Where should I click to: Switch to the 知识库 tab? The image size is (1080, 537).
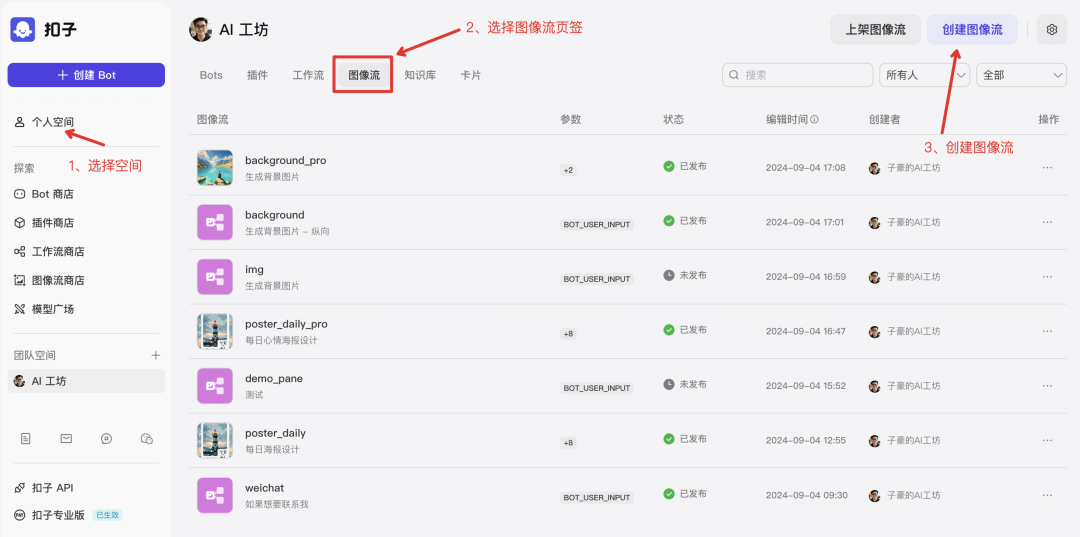click(x=419, y=75)
